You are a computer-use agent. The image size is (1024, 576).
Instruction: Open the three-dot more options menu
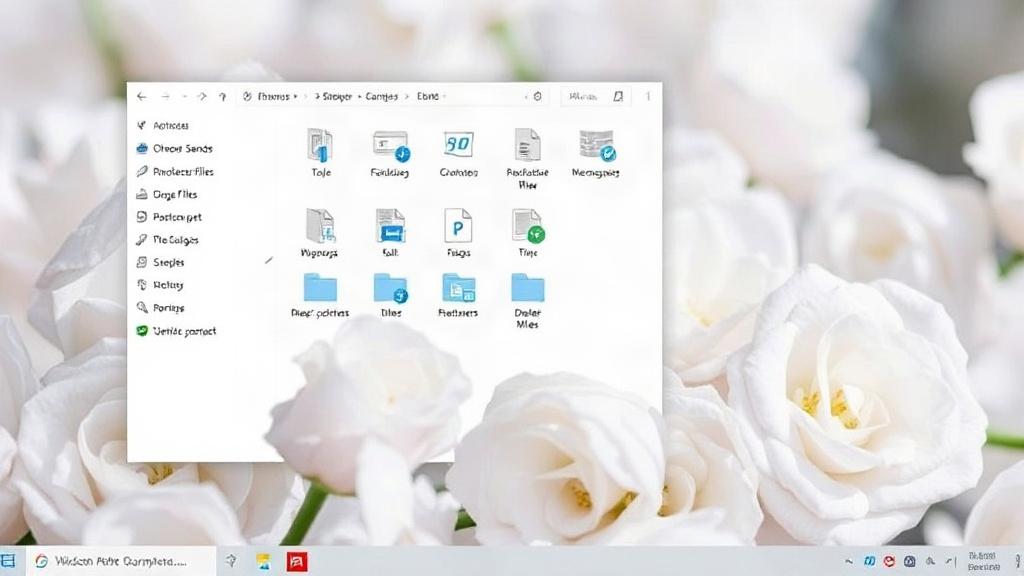click(x=648, y=96)
